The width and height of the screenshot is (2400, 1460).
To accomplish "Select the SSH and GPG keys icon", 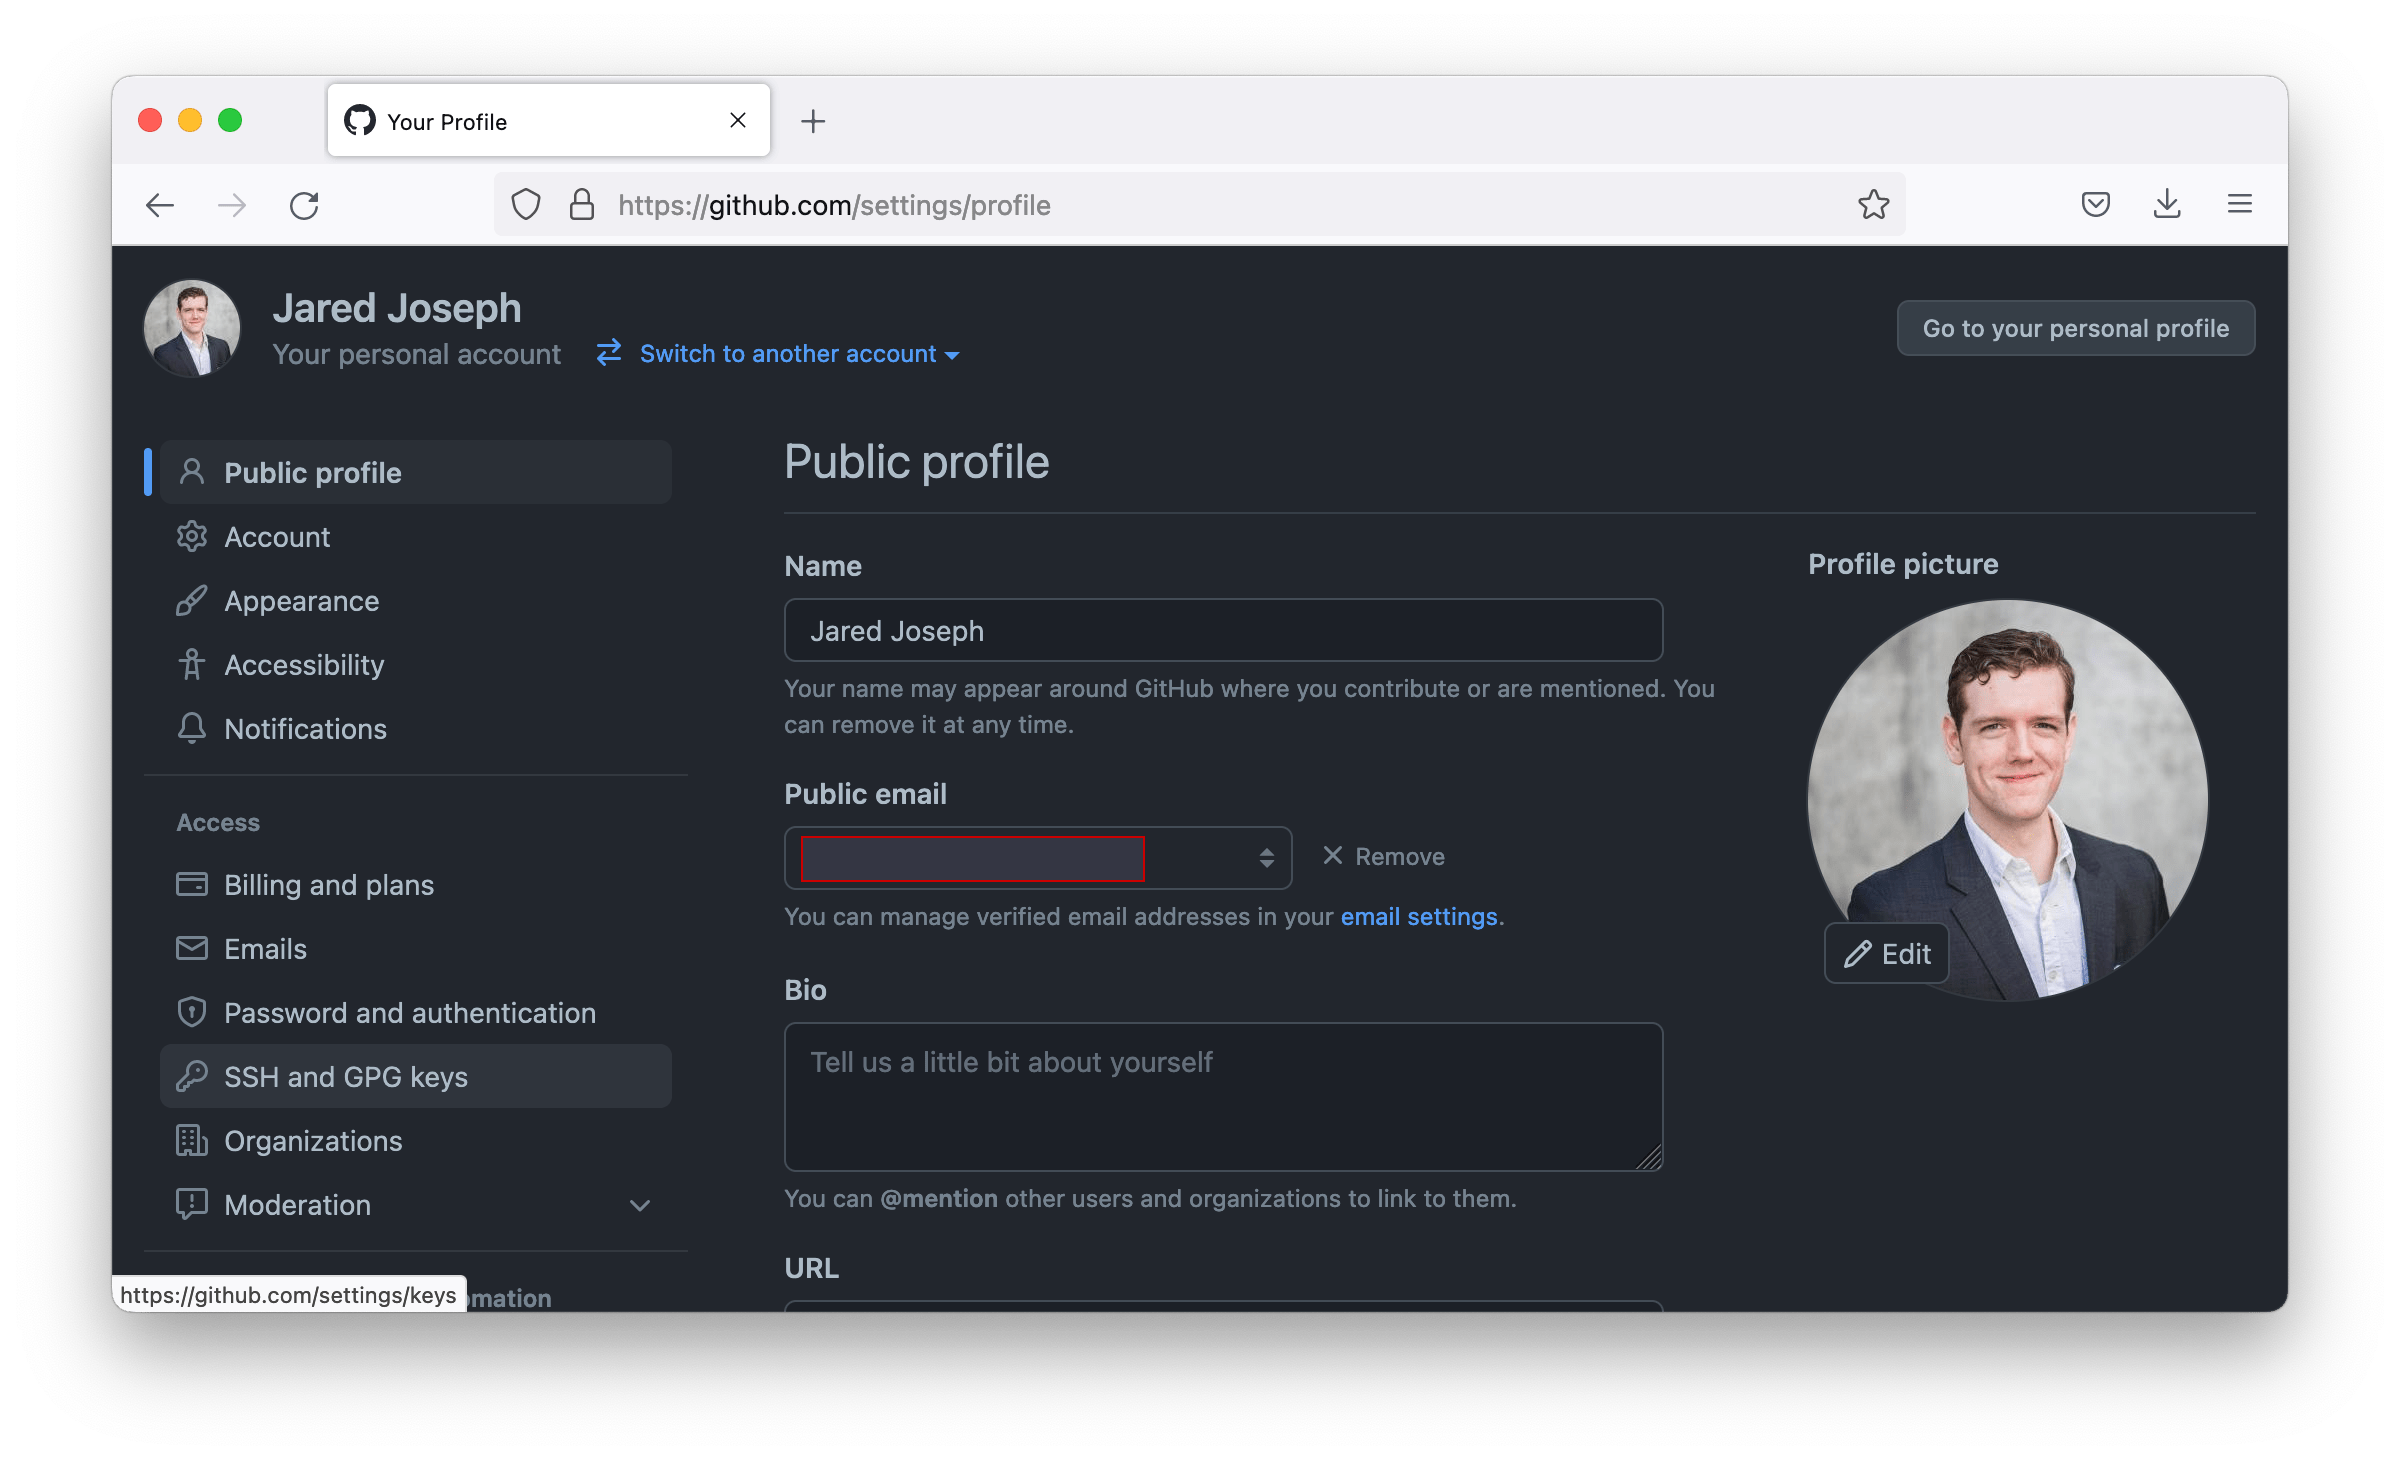I will click(192, 1076).
